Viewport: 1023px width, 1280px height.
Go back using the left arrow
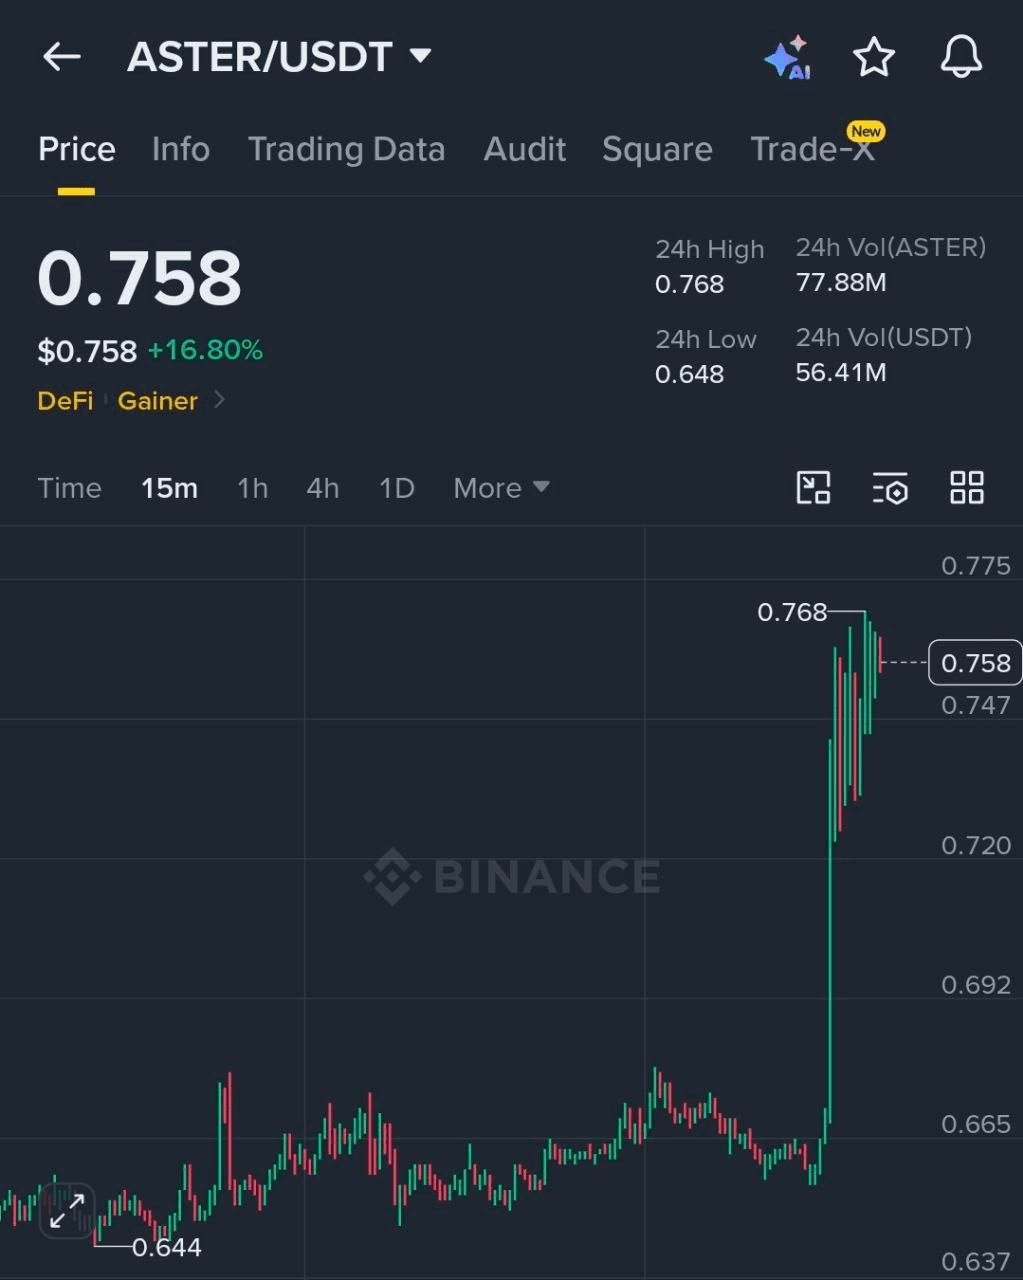[x=62, y=57]
